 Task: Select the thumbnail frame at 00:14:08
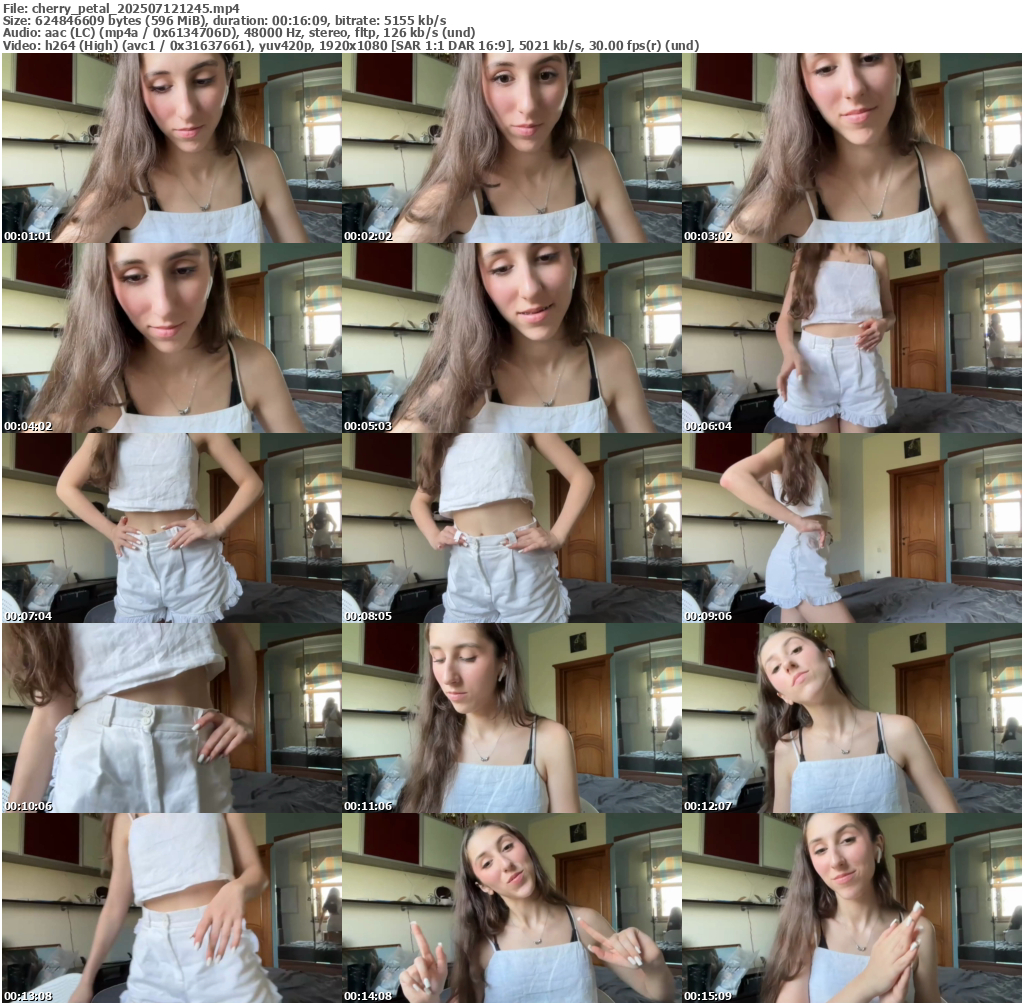tap(511, 908)
